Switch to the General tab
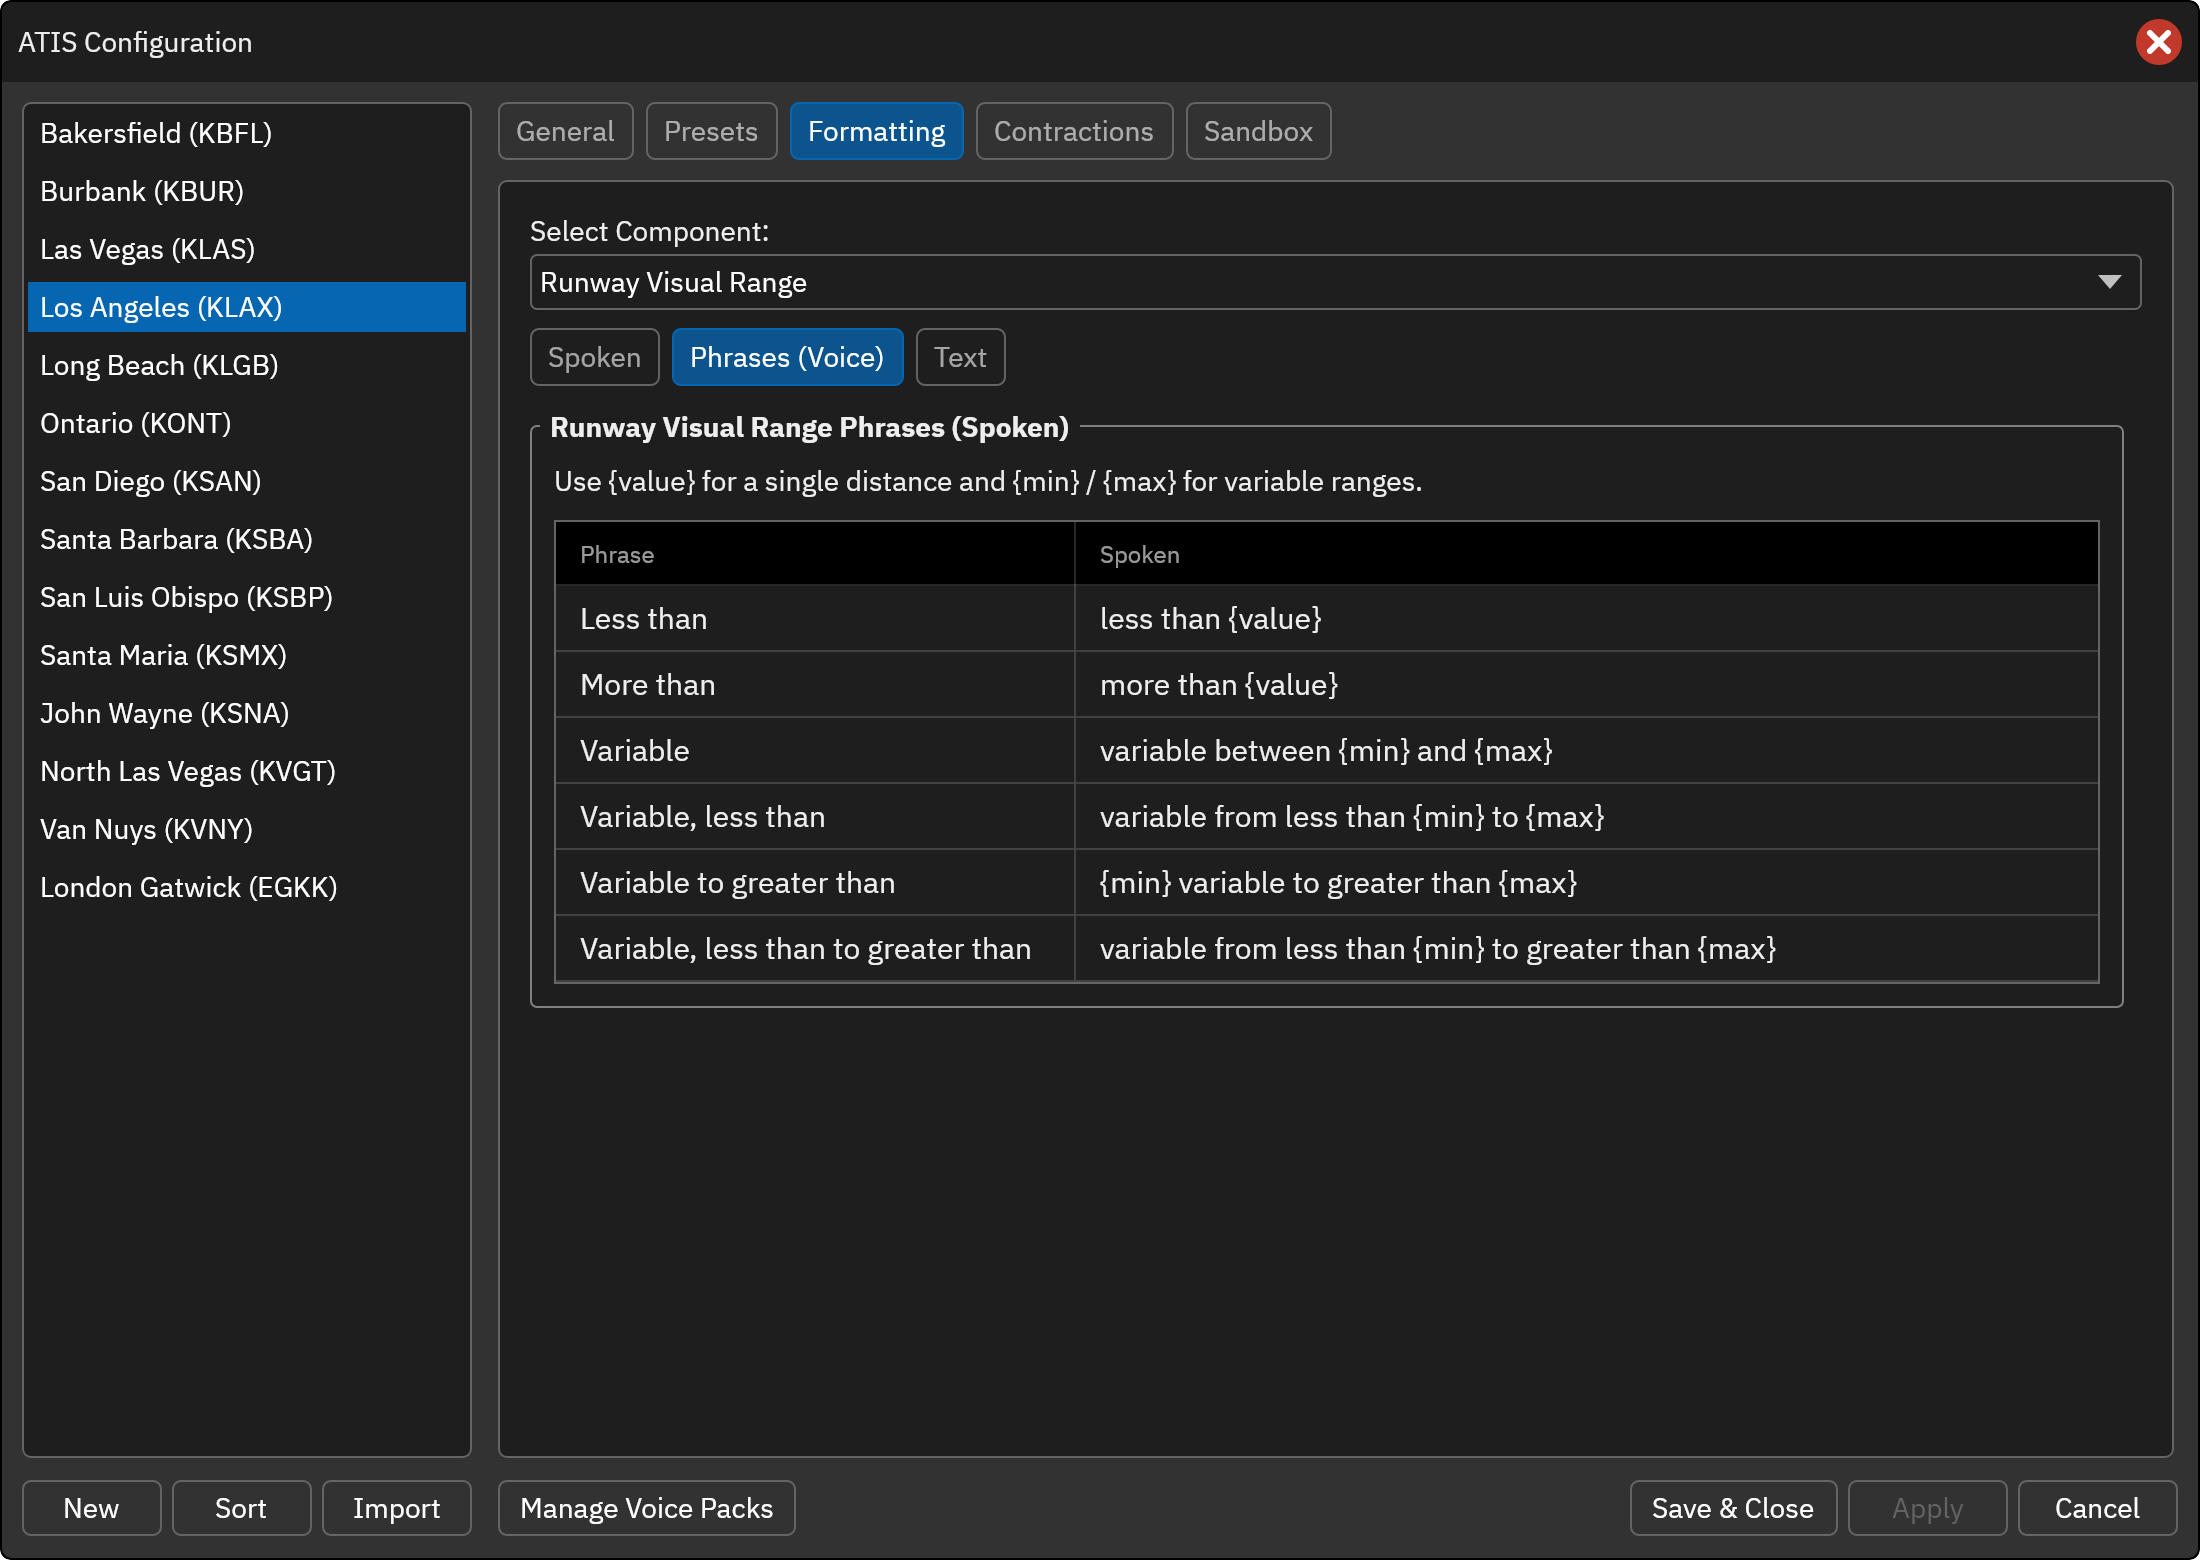Viewport: 2200px width, 1560px height. tap(565, 131)
